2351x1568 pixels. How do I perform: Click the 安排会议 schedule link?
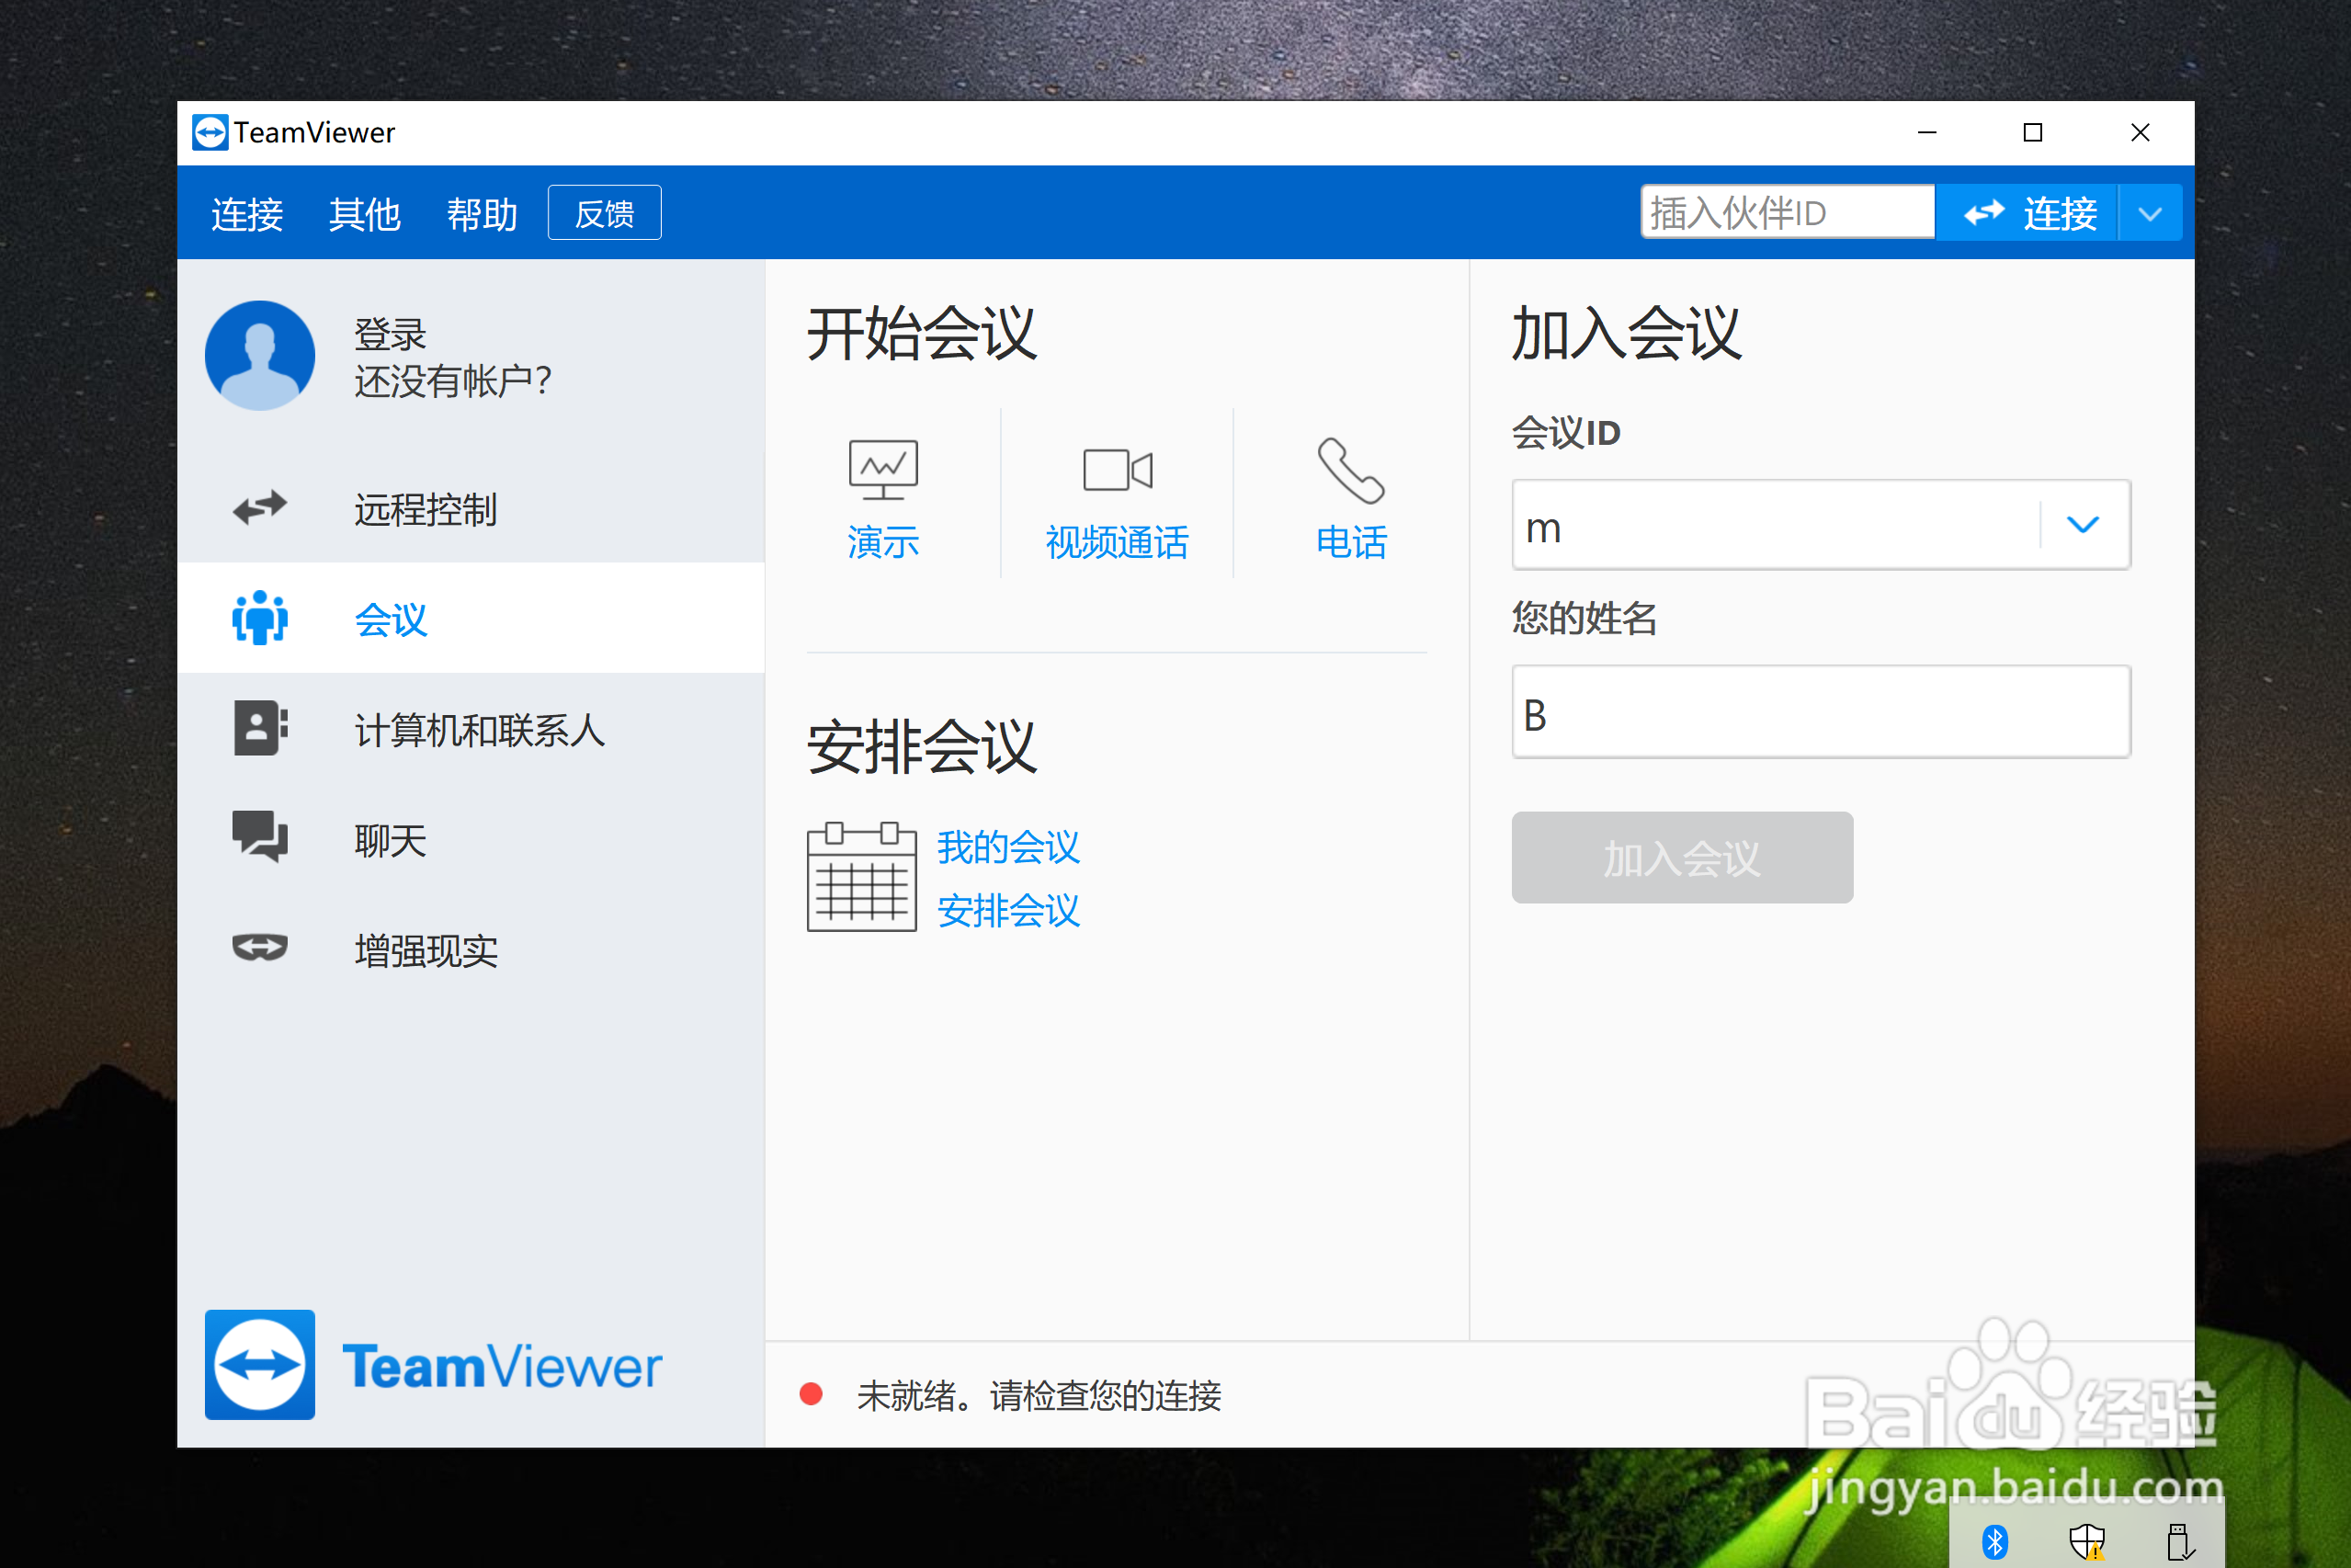pos(1008,911)
